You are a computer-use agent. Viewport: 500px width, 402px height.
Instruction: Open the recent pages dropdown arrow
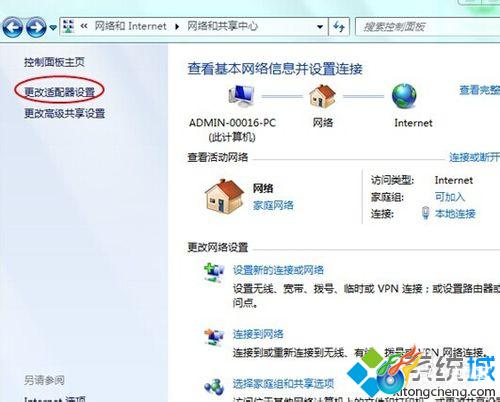53,28
